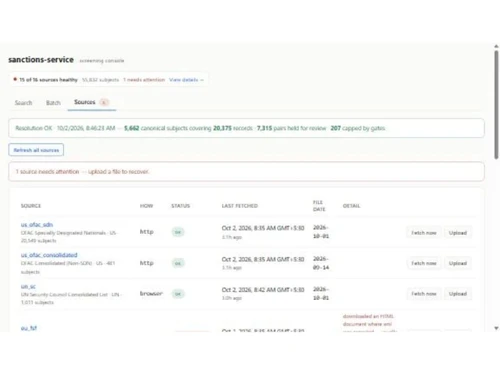Click the DETAIL column header
The width and height of the screenshot is (500, 375).
351,206
